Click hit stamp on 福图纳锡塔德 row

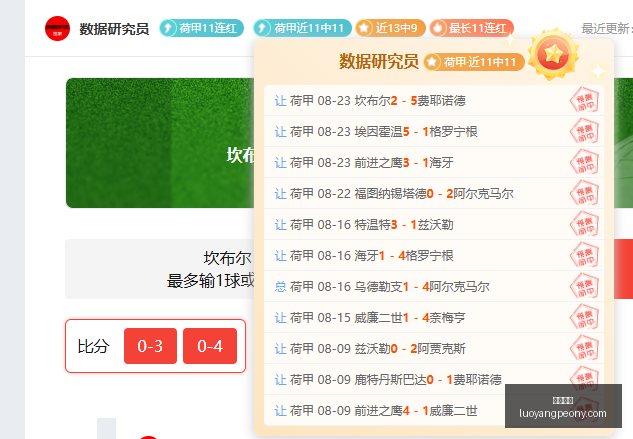pos(584,193)
